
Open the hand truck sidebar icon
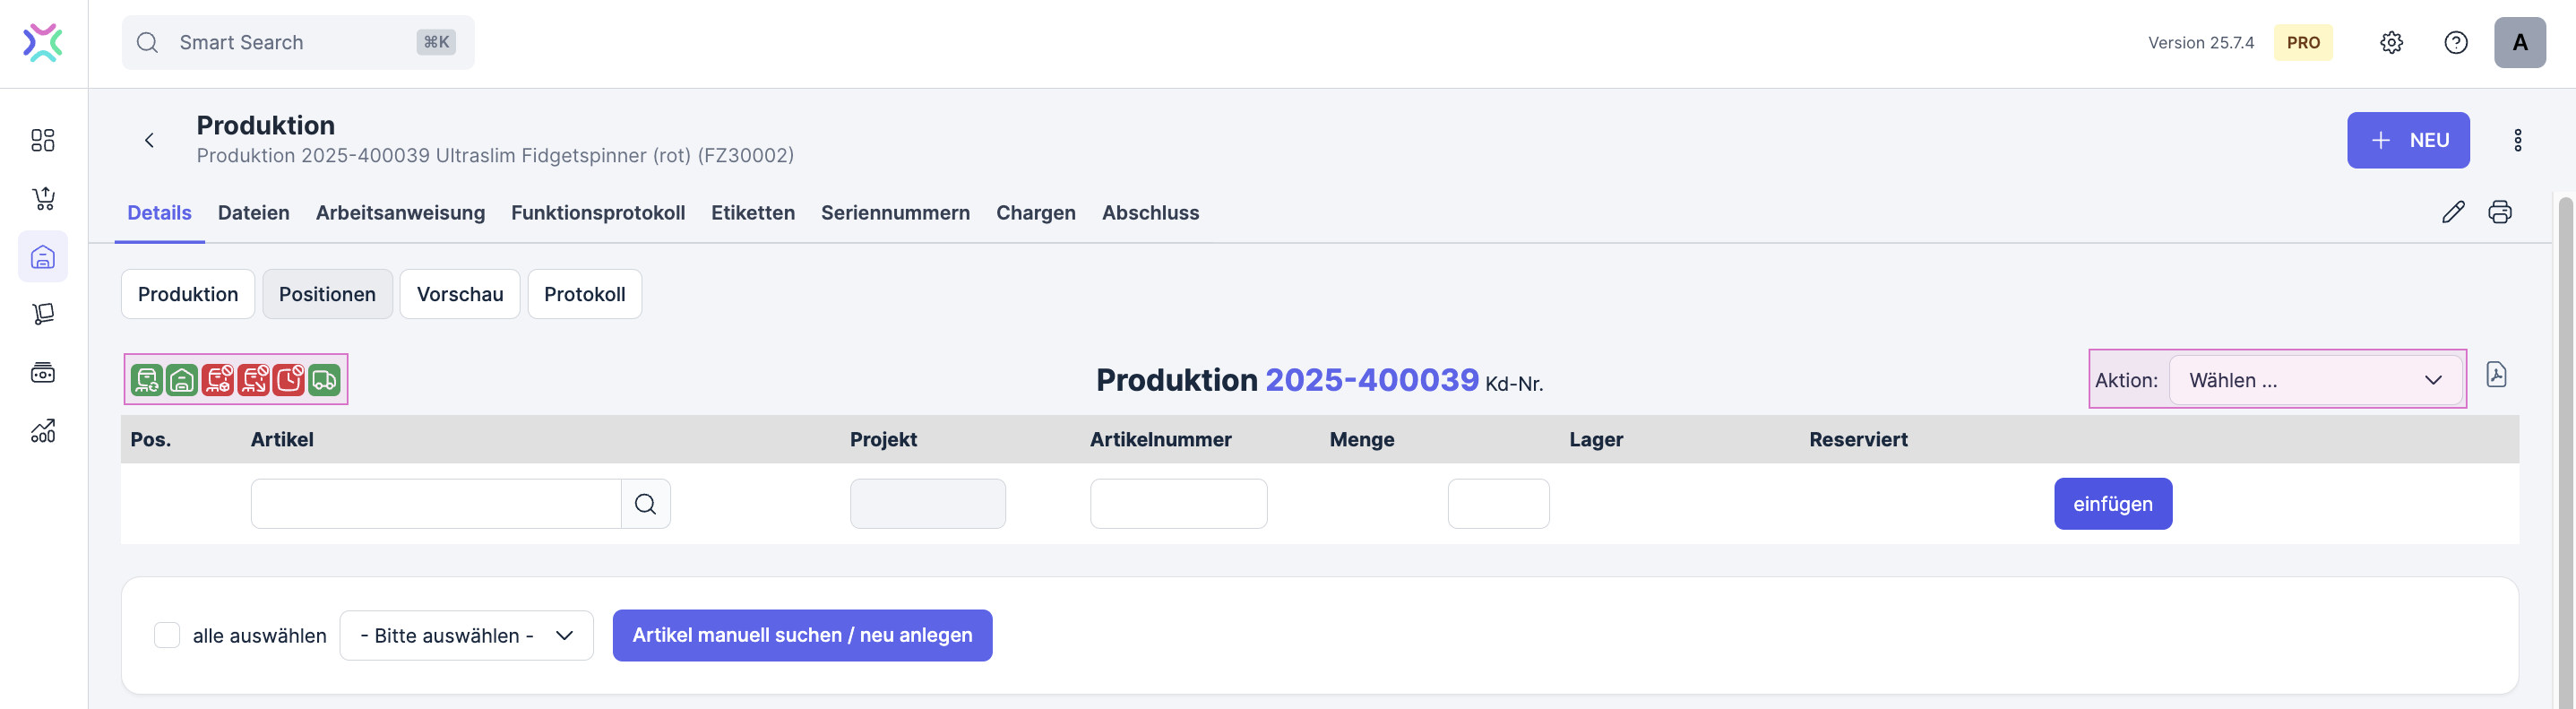pos(43,315)
